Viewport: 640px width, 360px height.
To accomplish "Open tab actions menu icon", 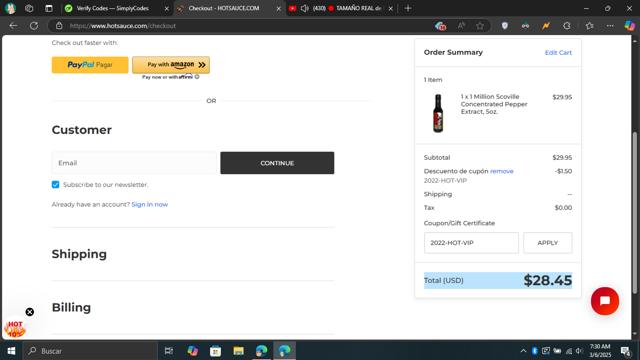I will click(49, 8).
